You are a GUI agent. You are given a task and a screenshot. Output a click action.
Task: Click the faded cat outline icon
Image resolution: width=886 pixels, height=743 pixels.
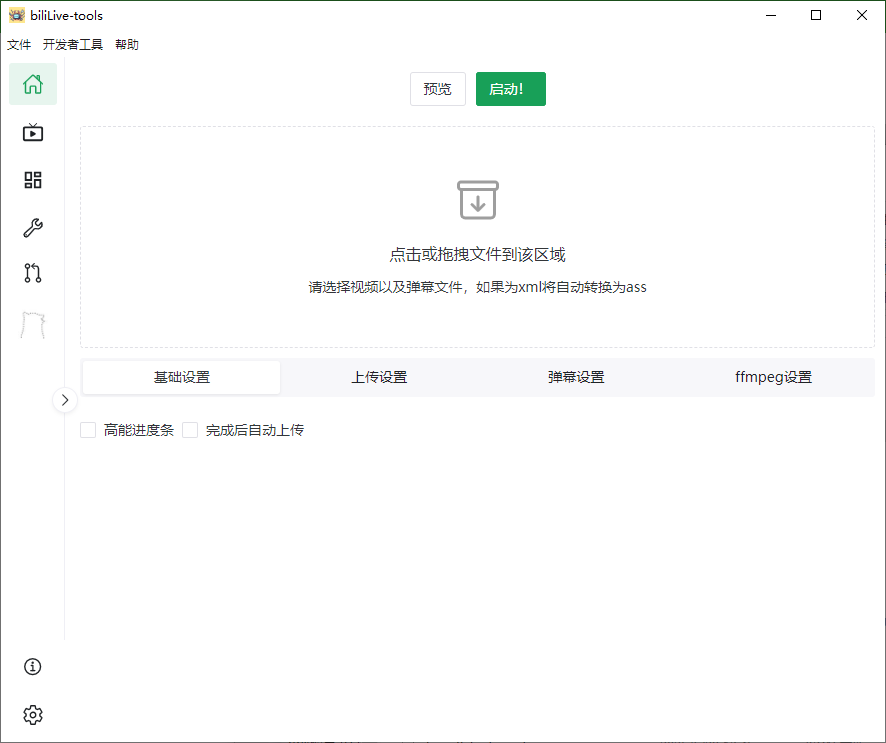(x=33, y=325)
